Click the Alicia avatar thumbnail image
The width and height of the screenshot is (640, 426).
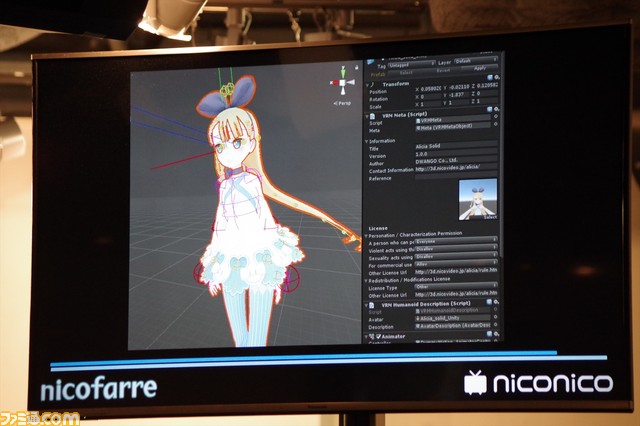pyautogui.click(x=478, y=199)
